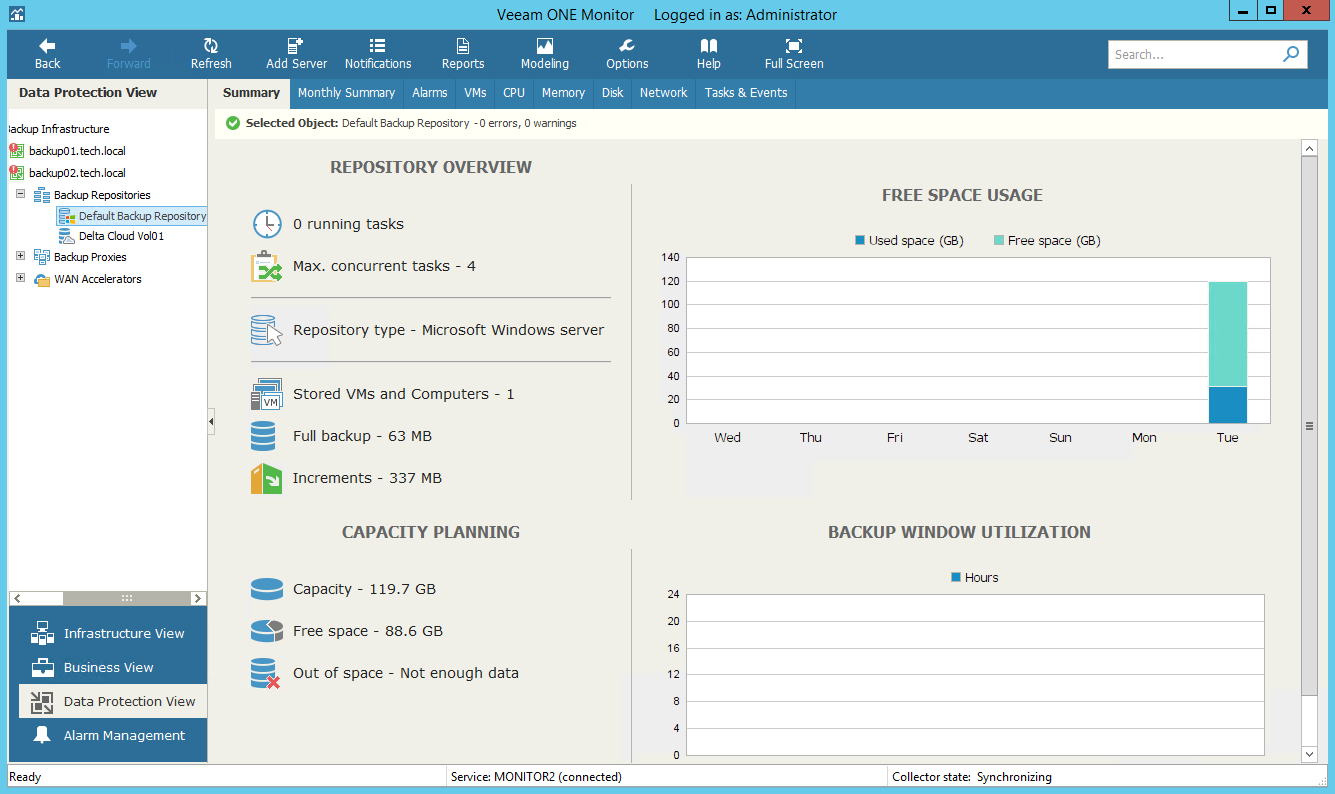Click the tree horizontal scrollbar right arrow
Screen dimensions: 1335x794
coord(199,598)
